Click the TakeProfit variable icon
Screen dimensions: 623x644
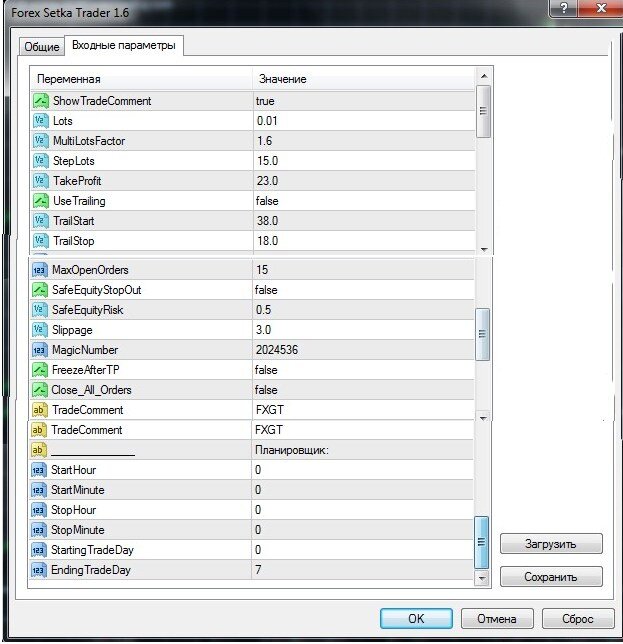click(41, 181)
